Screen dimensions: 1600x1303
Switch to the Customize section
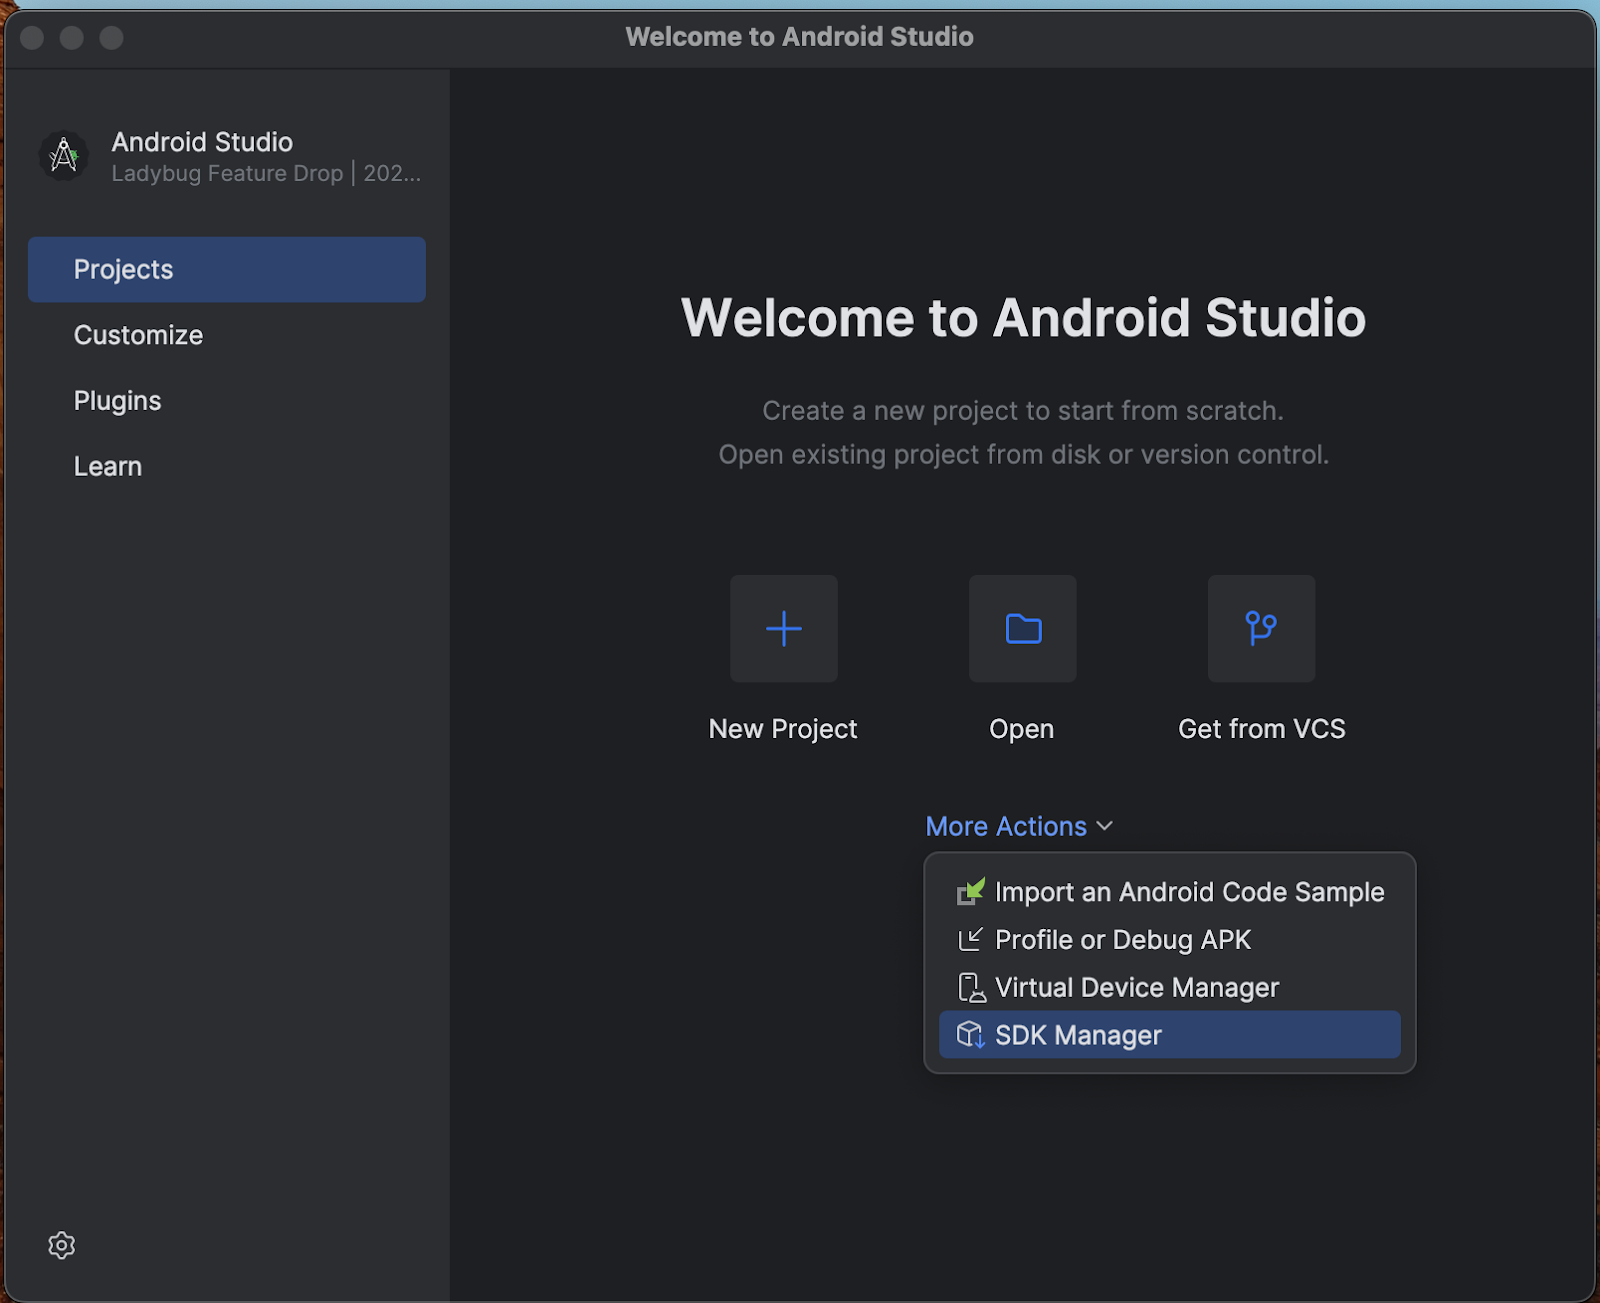(138, 334)
